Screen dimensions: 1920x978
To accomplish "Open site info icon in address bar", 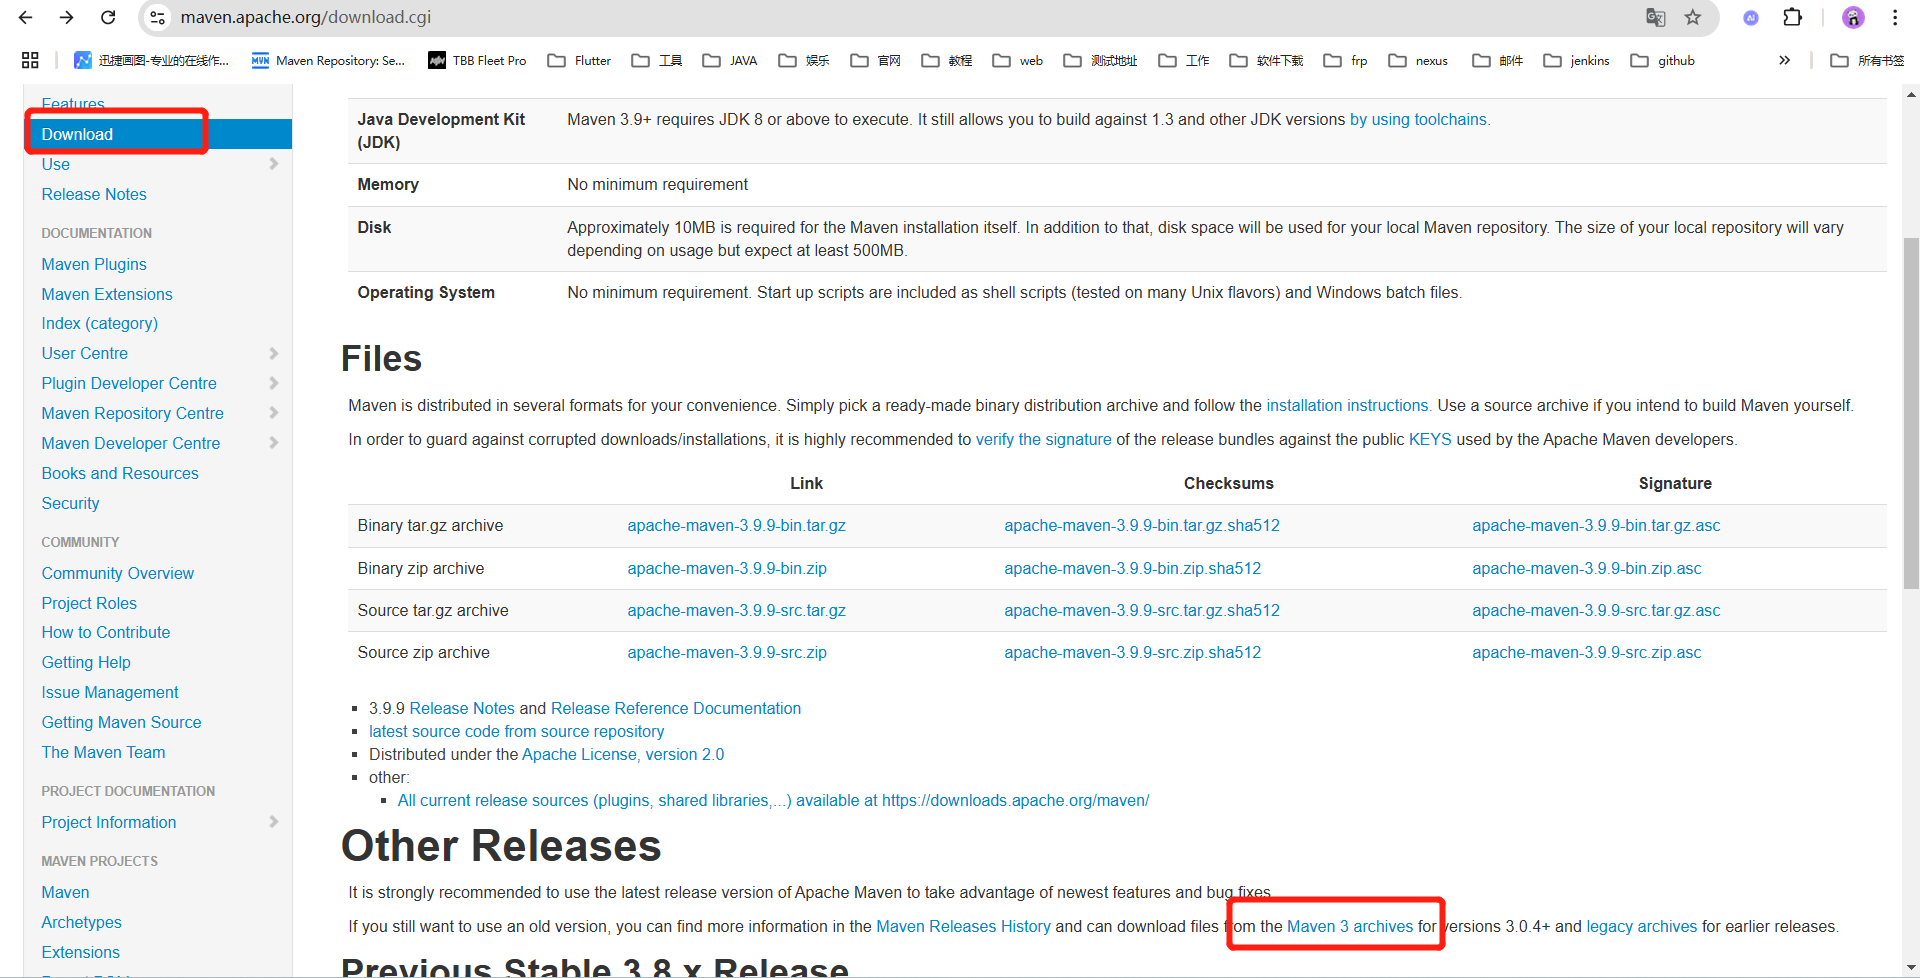I will click(x=157, y=17).
